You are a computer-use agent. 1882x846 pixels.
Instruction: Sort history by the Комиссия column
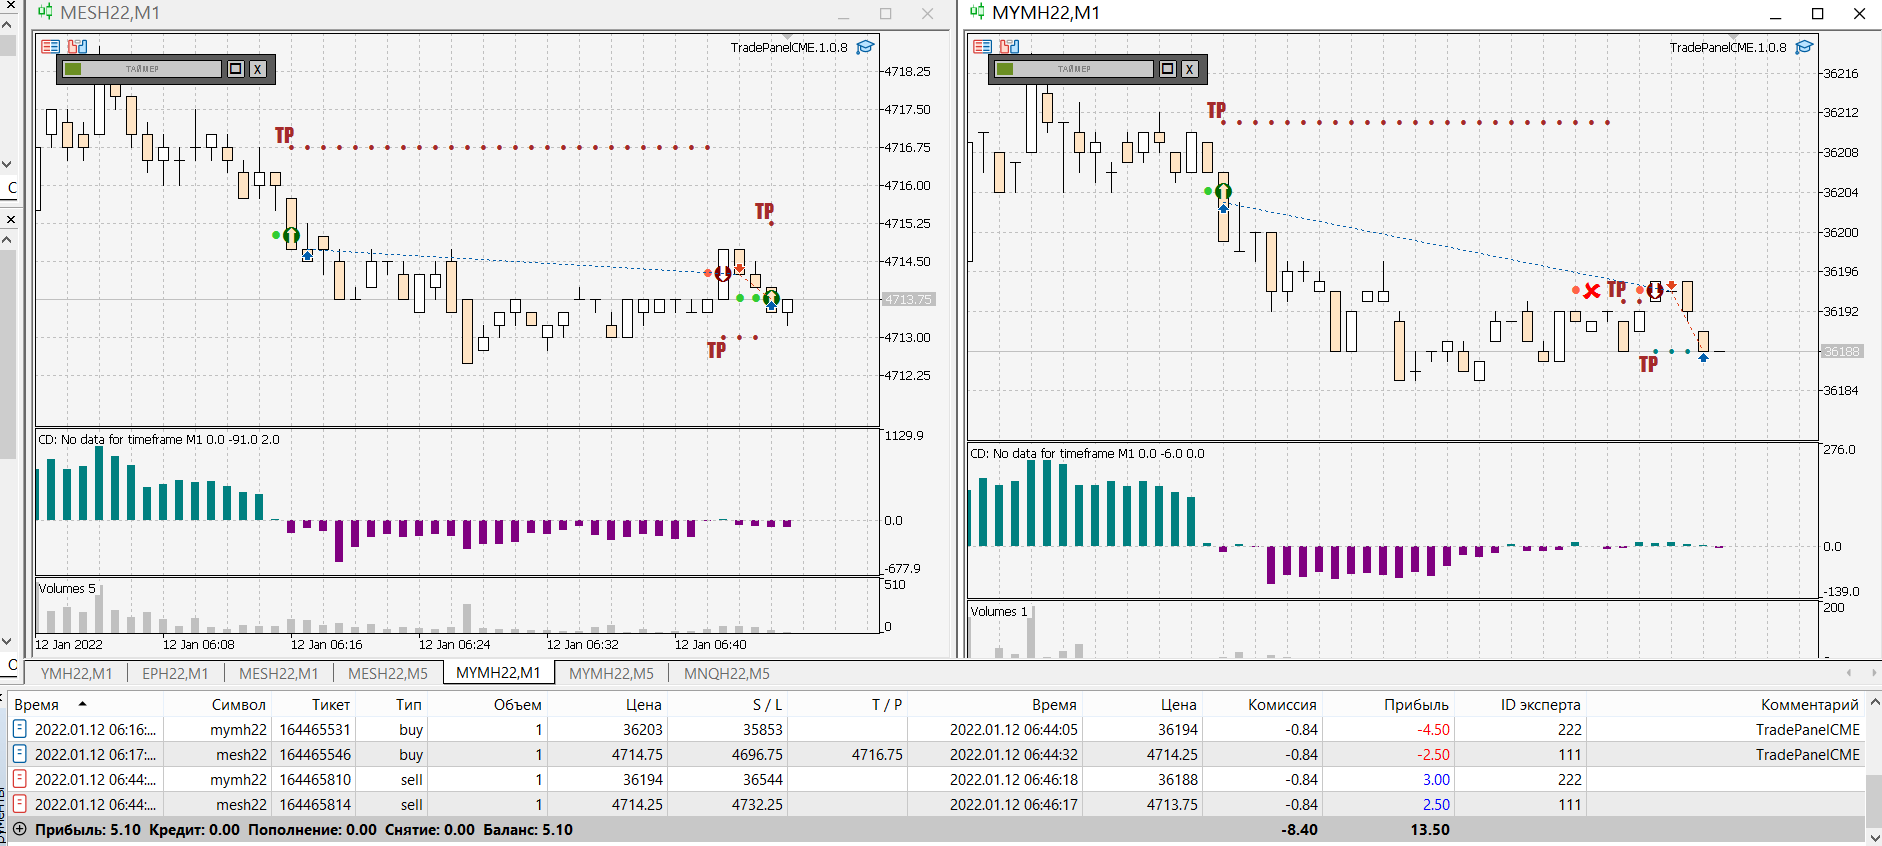tap(1282, 704)
